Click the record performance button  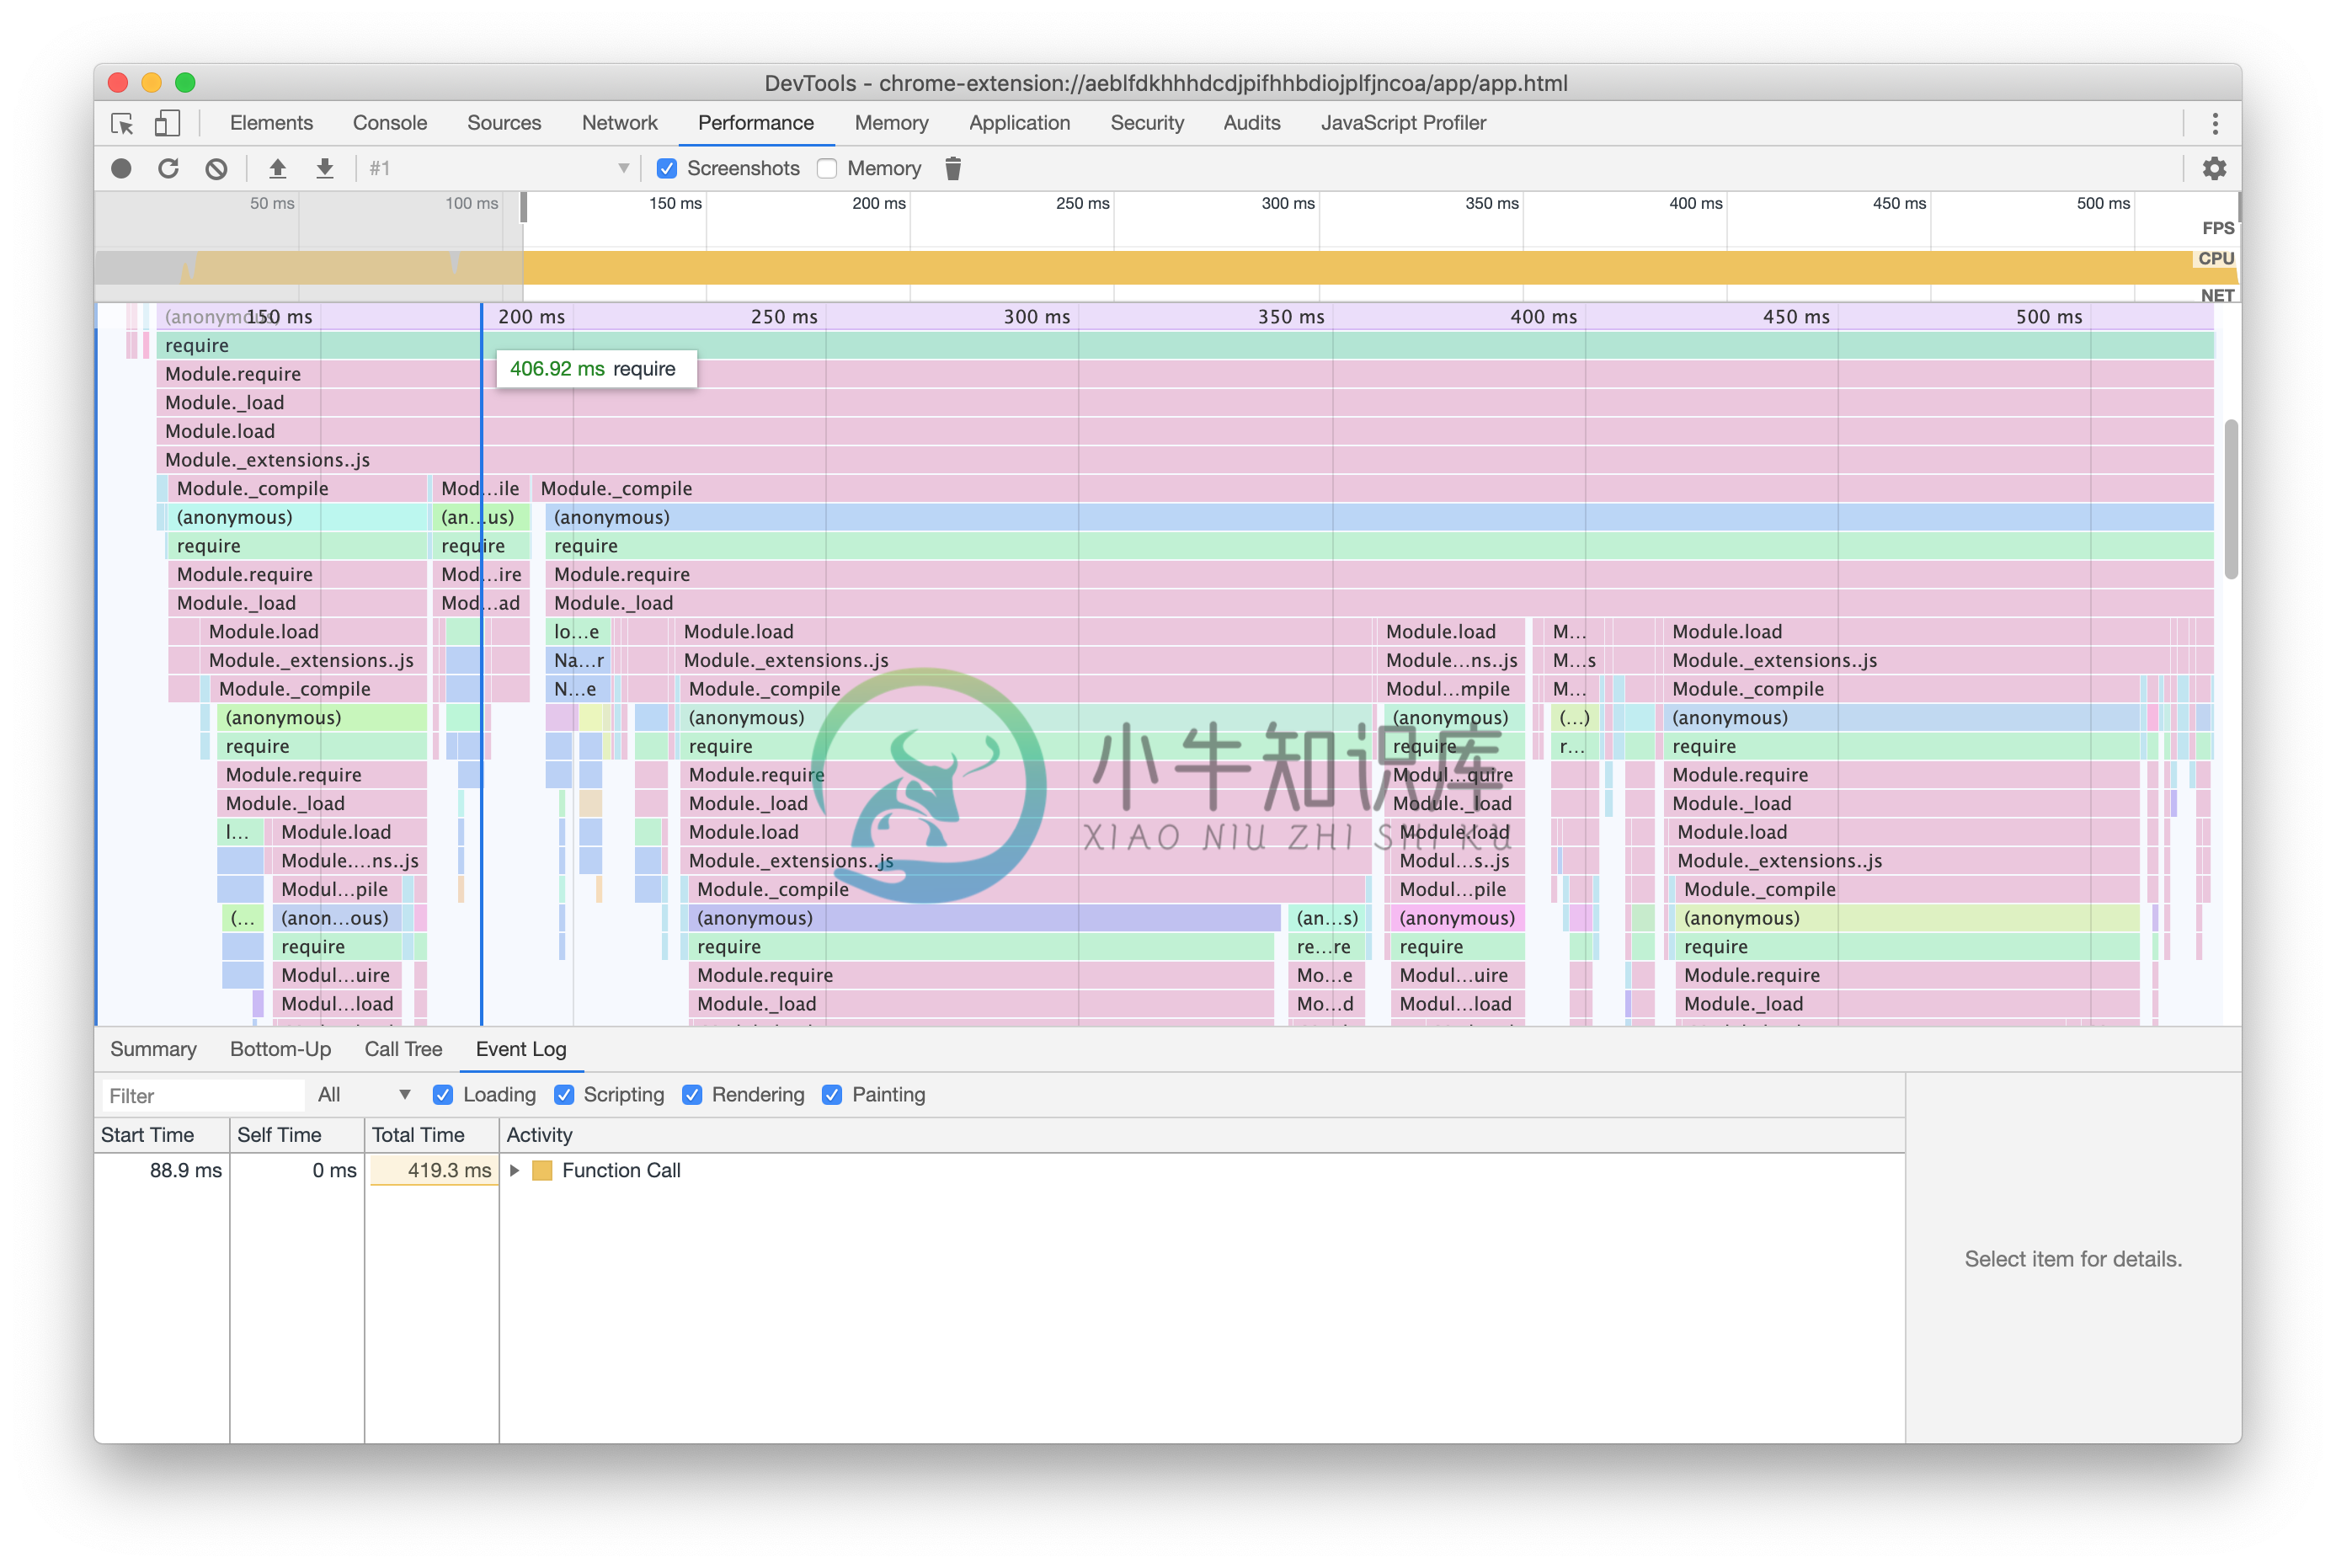120,168
